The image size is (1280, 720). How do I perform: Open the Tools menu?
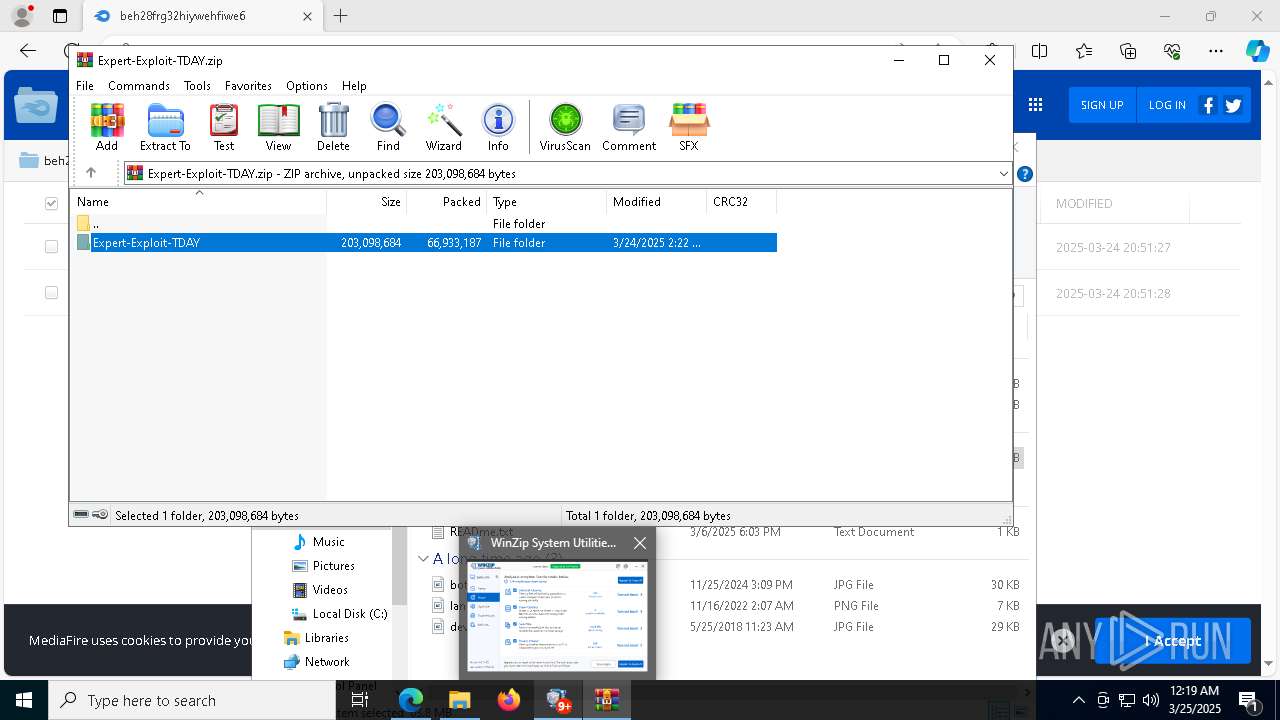pos(197,86)
